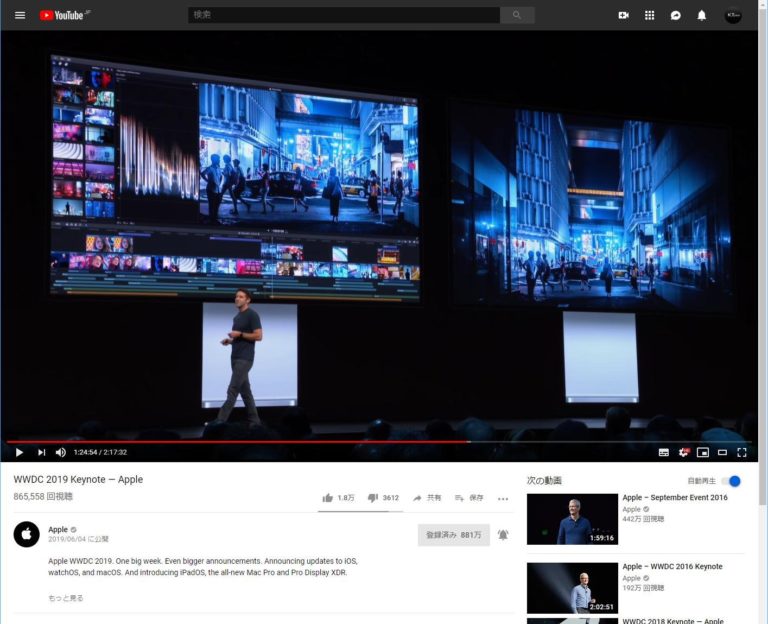Click the subscribed button showing 881万

453,535
